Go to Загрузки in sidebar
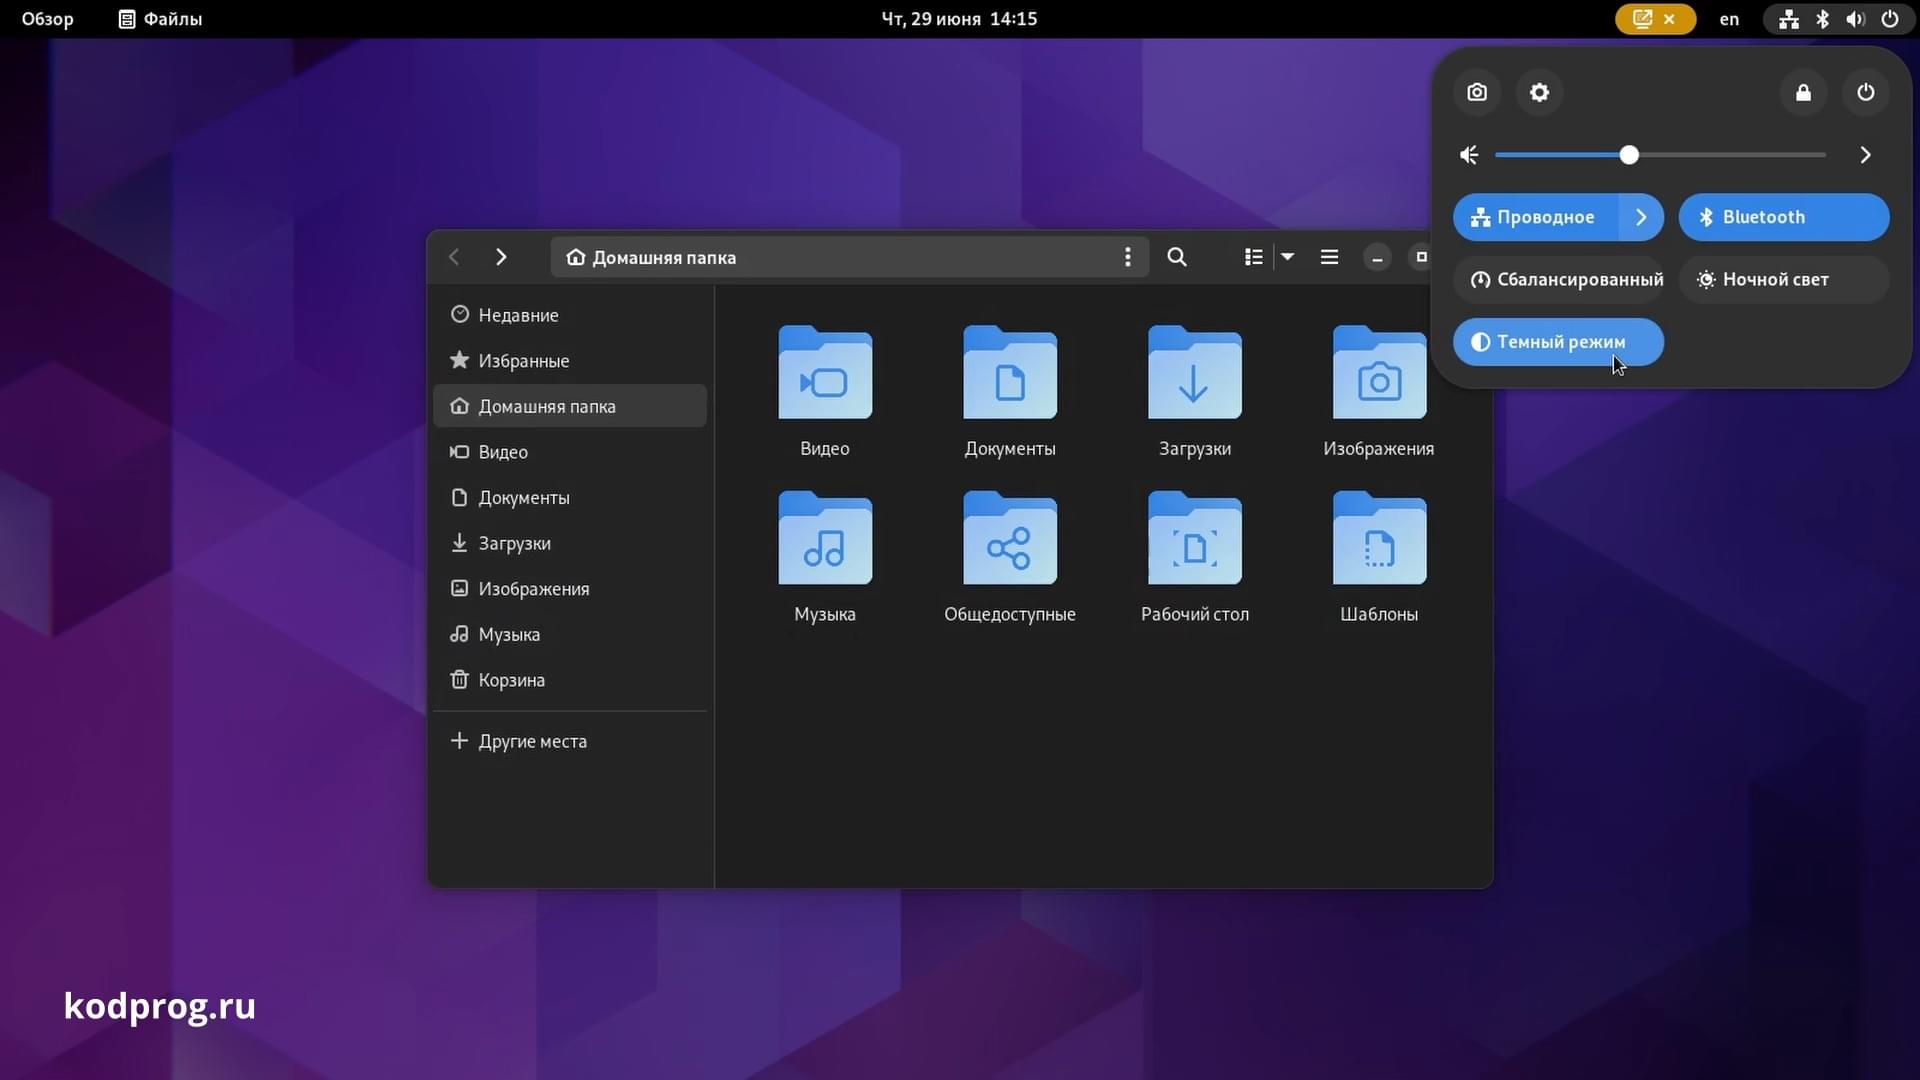 coord(570,543)
